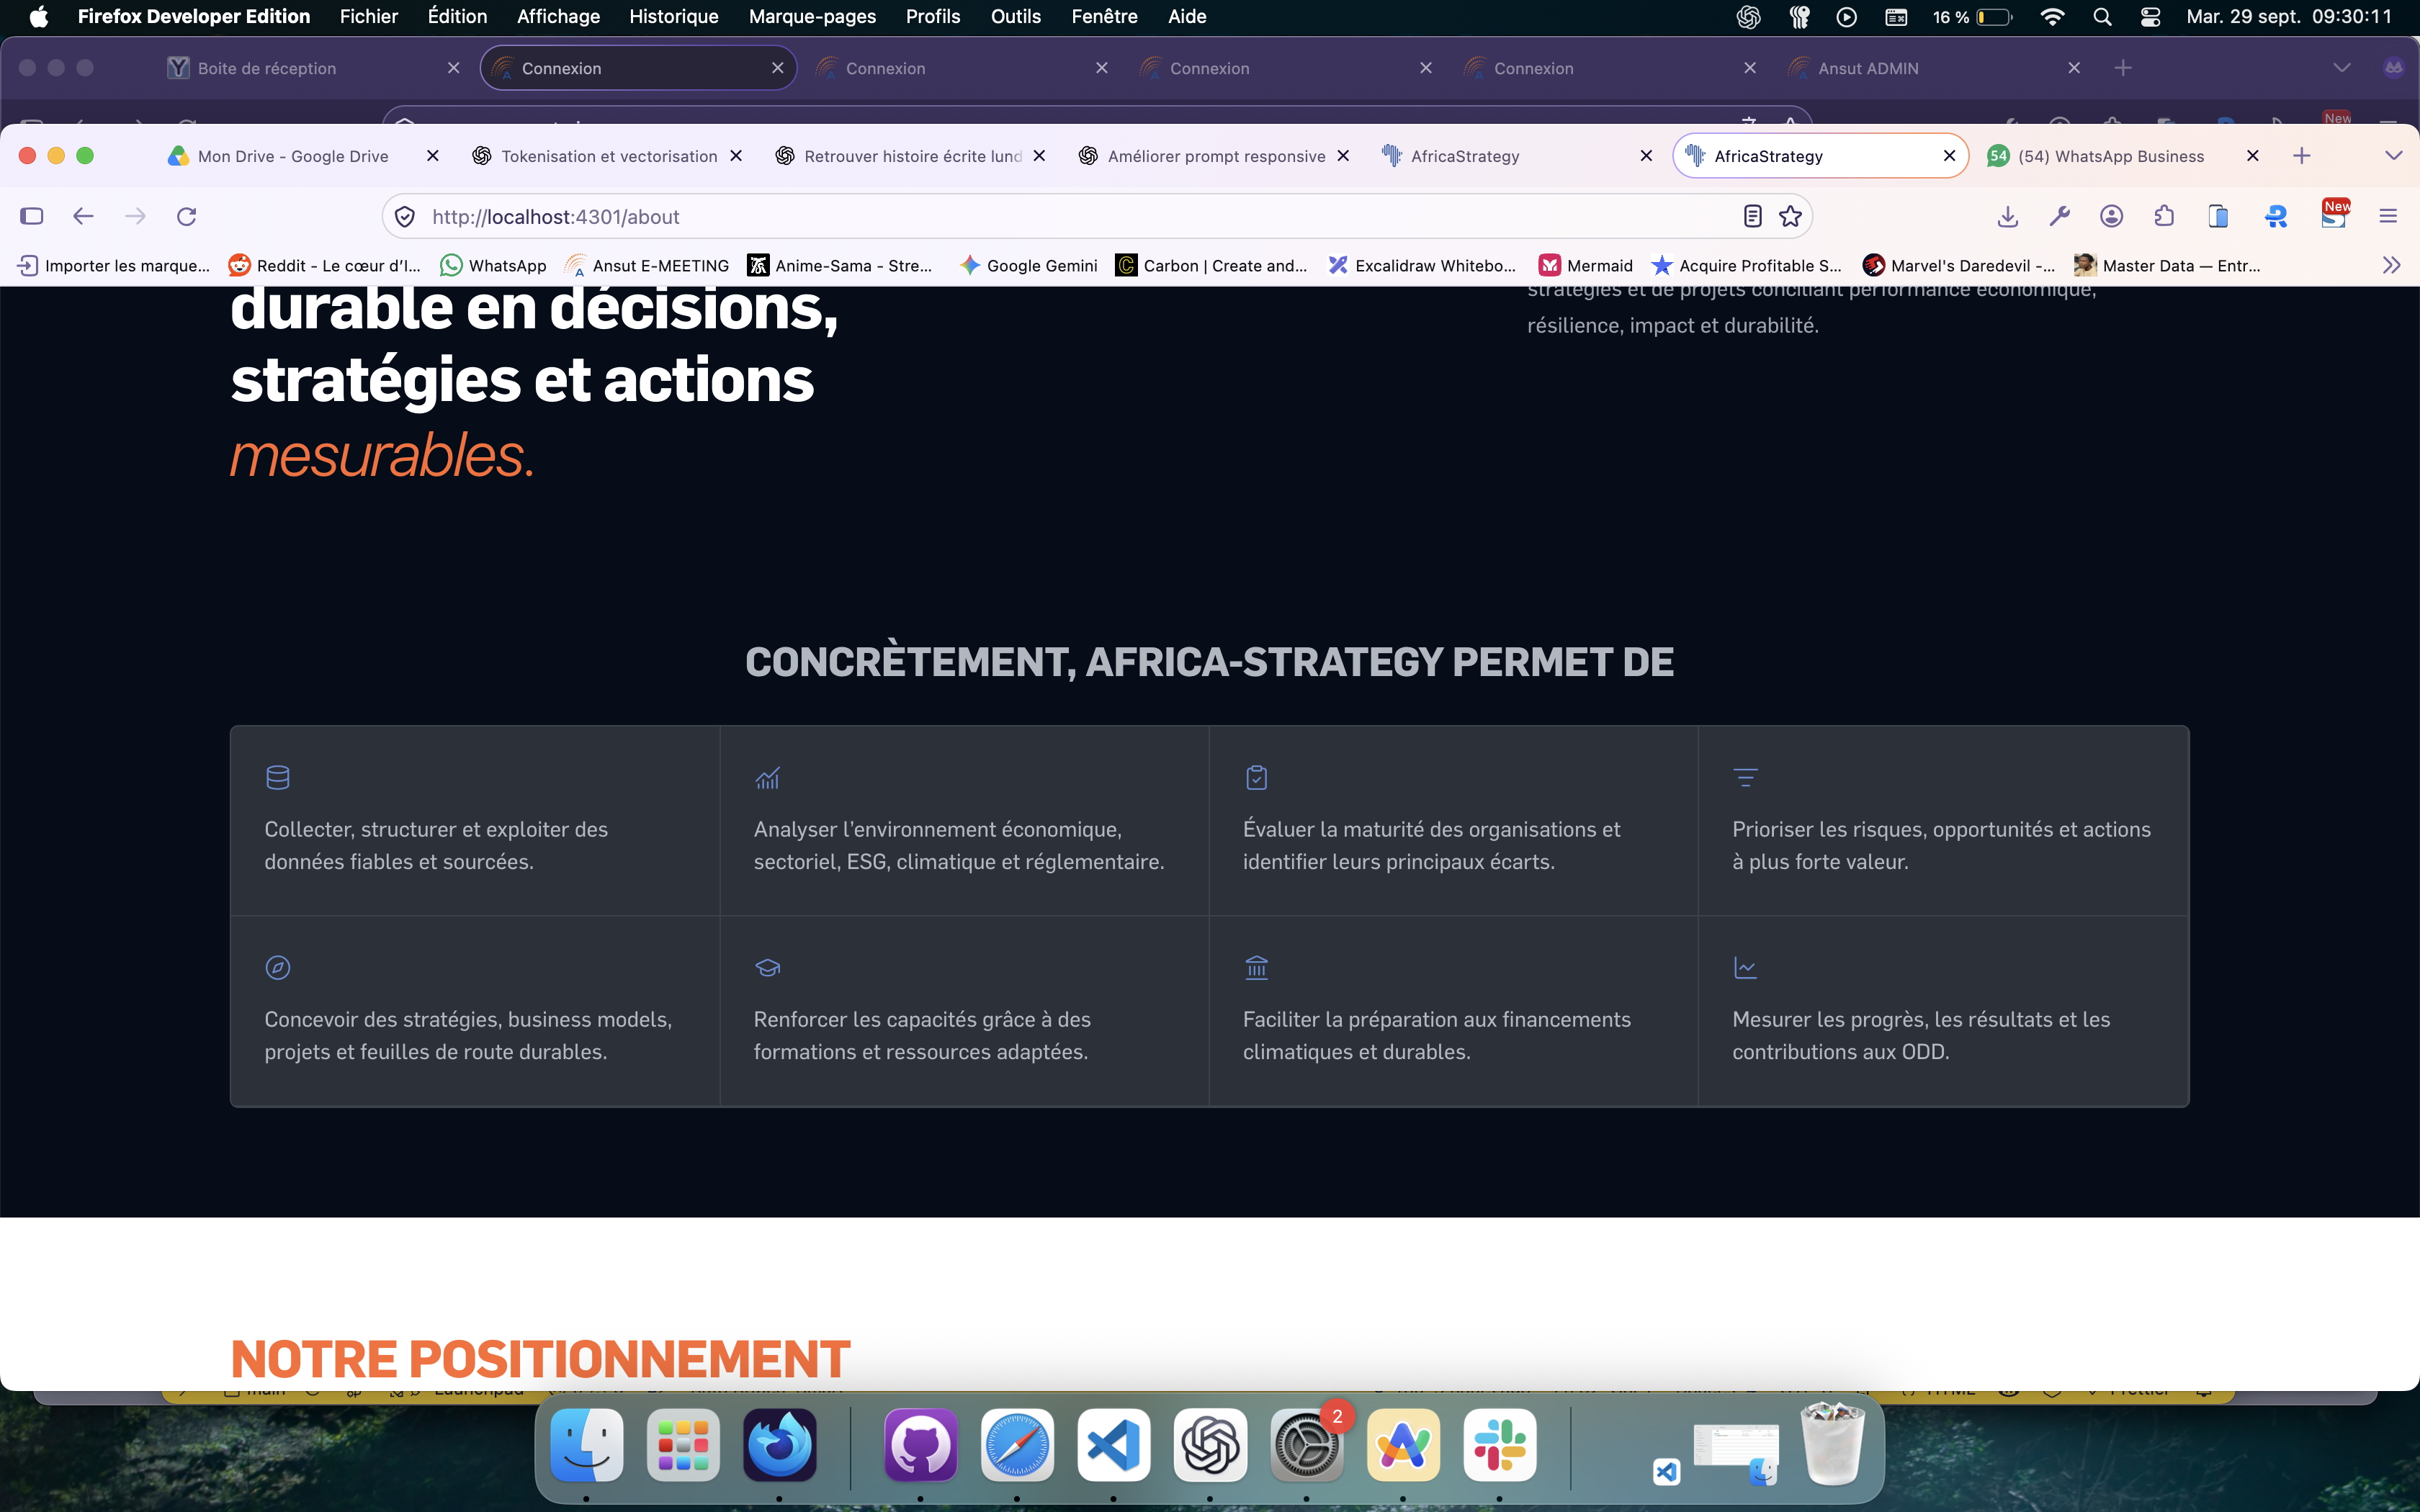Go back to the previous page
The image size is (2420, 1512).
83,216
